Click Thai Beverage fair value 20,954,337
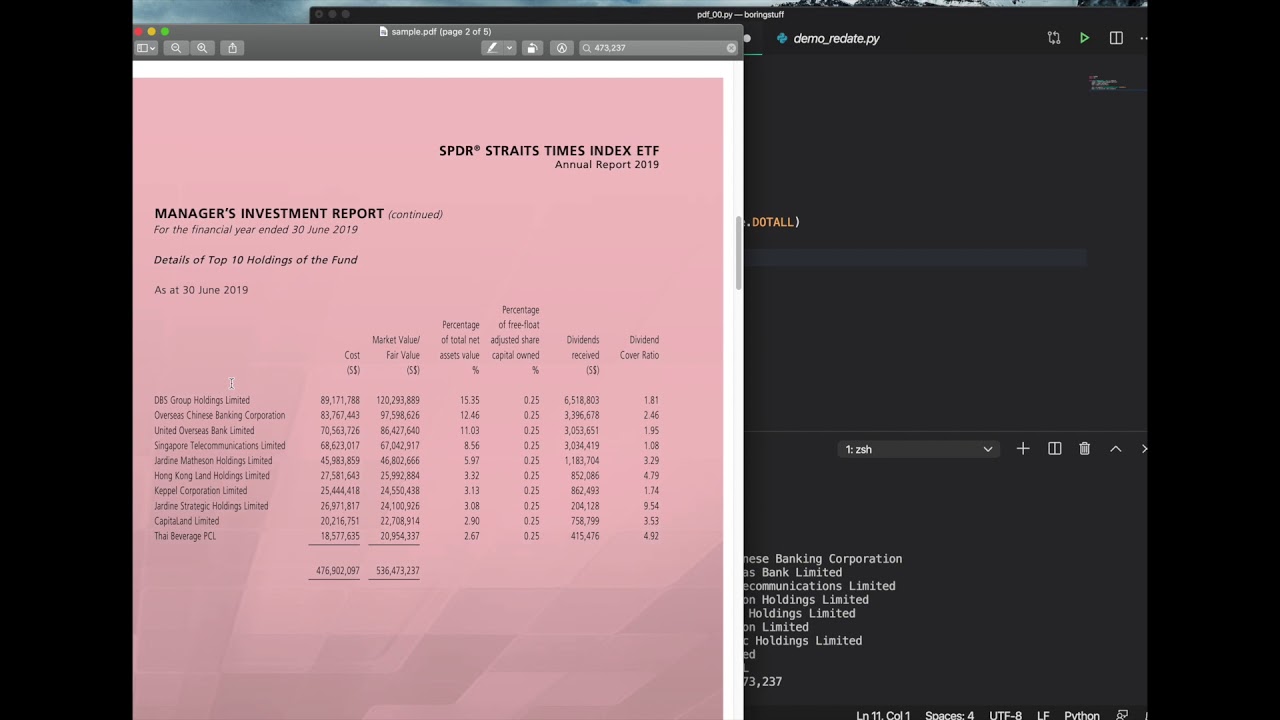 point(400,535)
